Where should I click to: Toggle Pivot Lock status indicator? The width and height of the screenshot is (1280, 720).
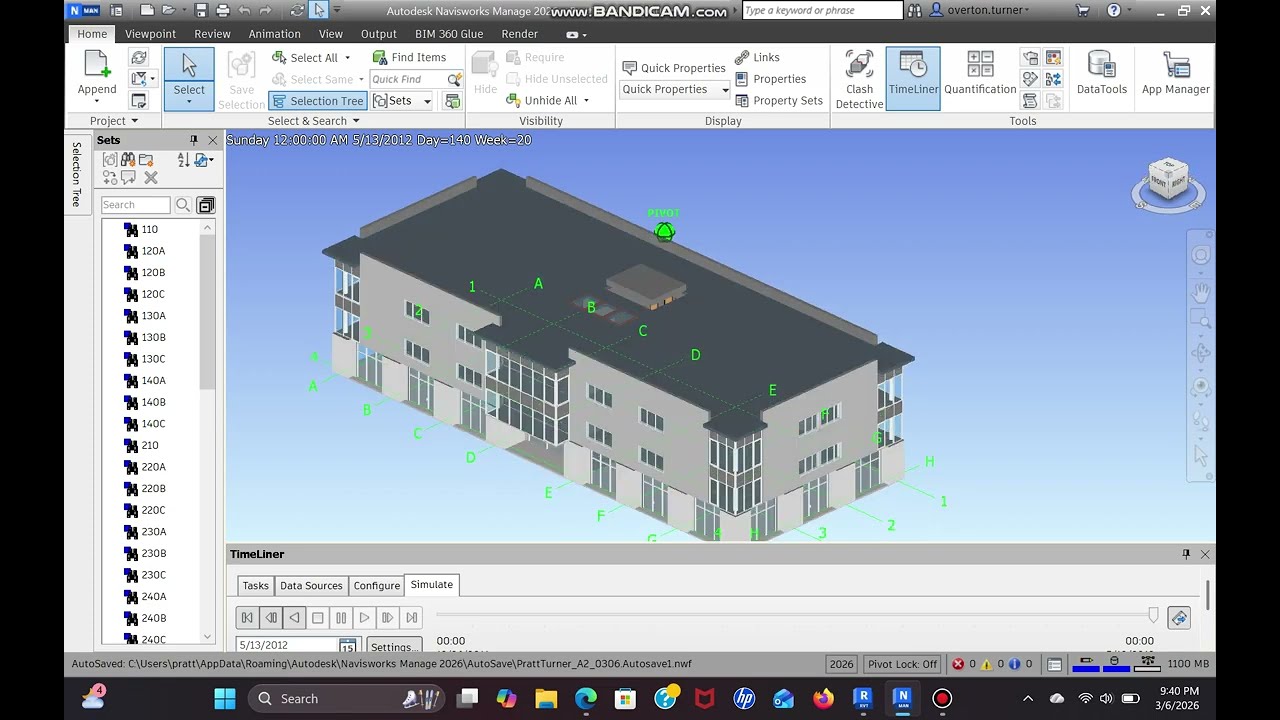point(902,664)
